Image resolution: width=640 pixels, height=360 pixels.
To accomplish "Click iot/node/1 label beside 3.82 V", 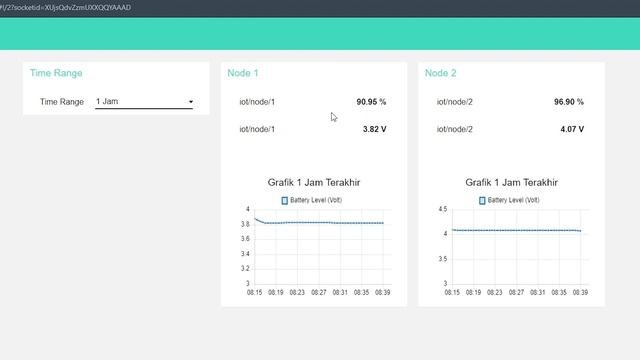I will (257, 129).
